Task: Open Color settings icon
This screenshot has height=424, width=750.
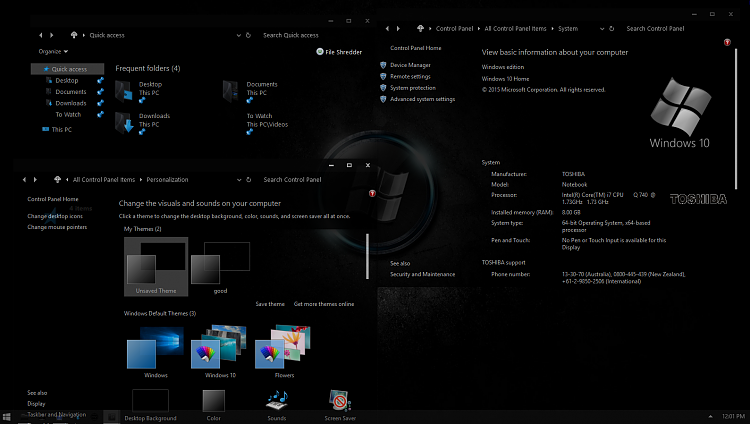Action: click(213, 401)
